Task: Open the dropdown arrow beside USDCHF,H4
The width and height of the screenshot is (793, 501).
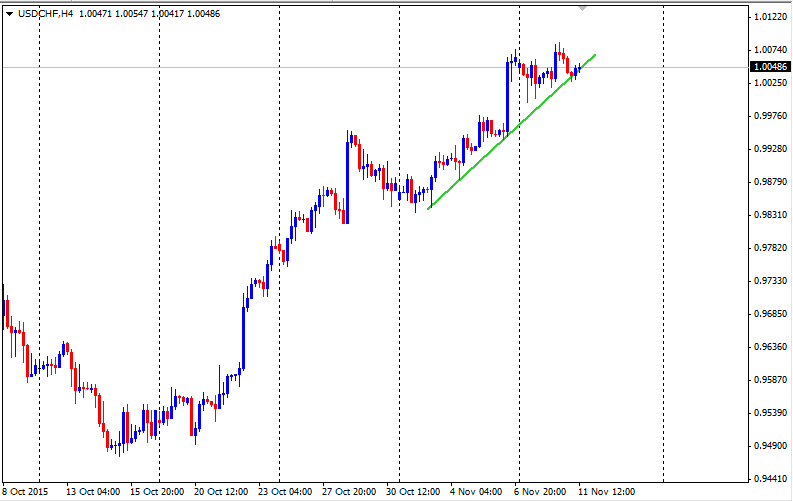Action: click(x=9, y=14)
